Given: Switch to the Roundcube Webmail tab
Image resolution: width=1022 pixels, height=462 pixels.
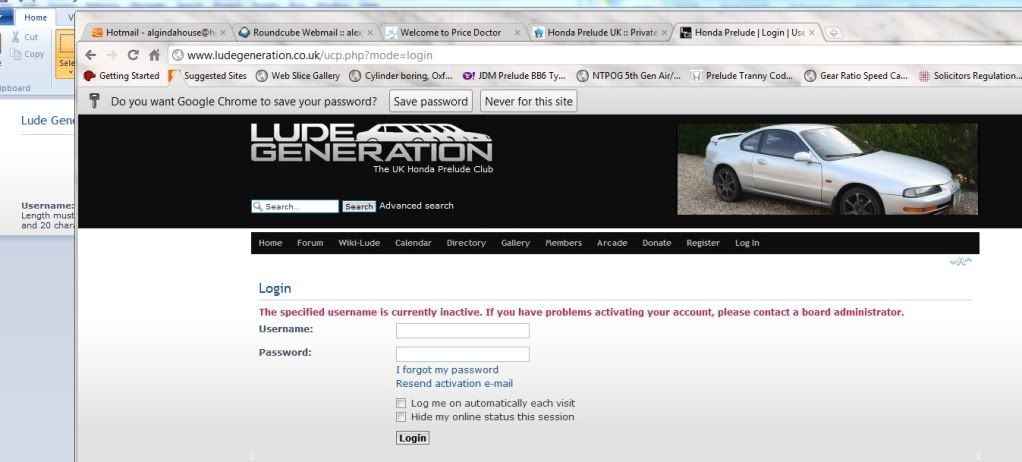Looking at the screenshot, I should tap(306, 32).
